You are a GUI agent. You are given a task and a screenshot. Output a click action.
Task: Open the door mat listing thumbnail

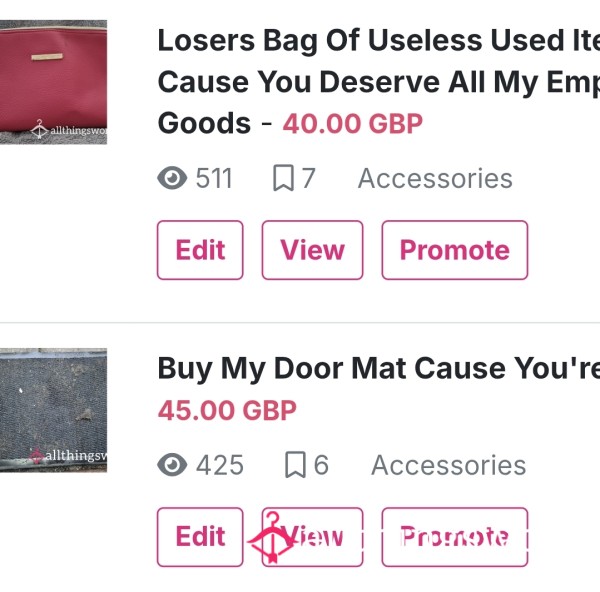click(x=53, y=410)
